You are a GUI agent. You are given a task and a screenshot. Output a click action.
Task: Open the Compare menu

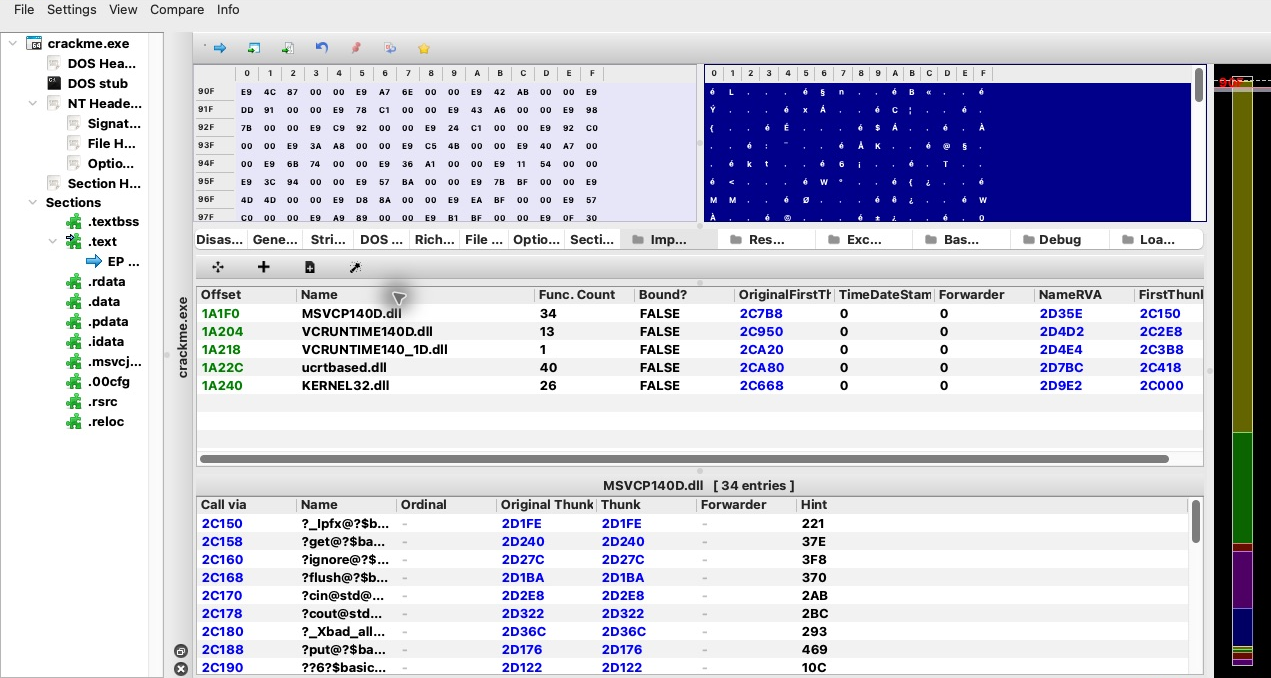coord(177,9)
